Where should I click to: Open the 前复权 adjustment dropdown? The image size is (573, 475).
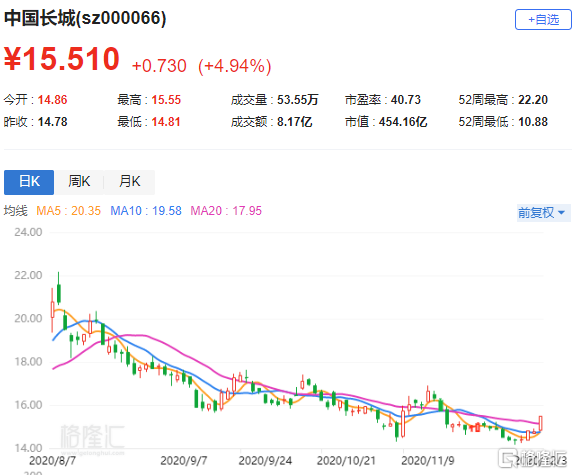[x=542, y=213]
